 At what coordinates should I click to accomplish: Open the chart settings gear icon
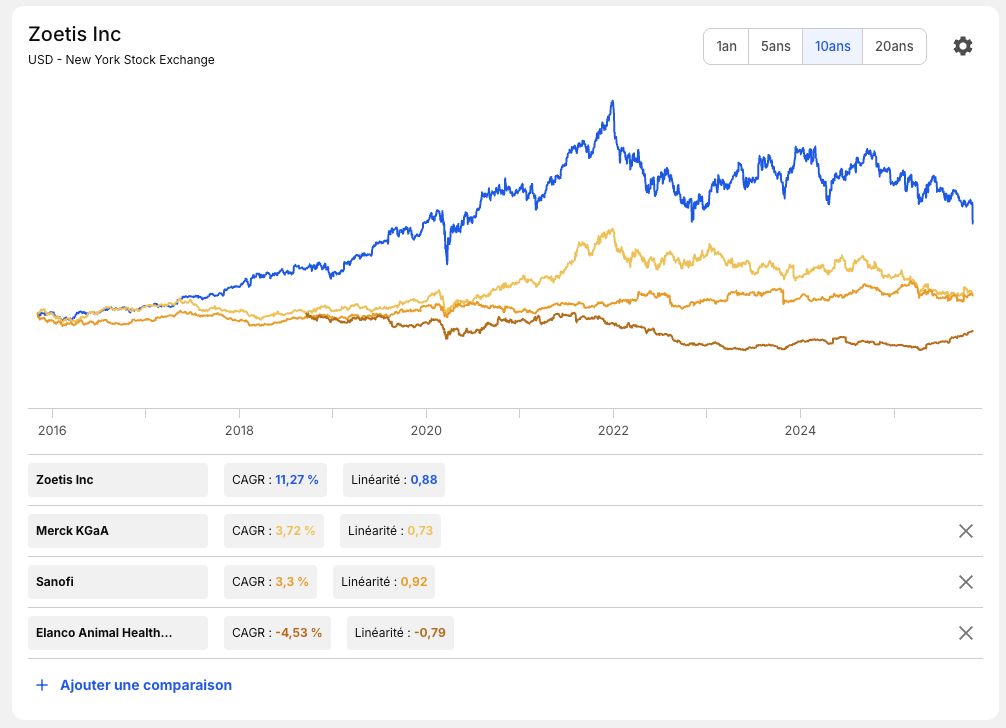coord(962,46)
